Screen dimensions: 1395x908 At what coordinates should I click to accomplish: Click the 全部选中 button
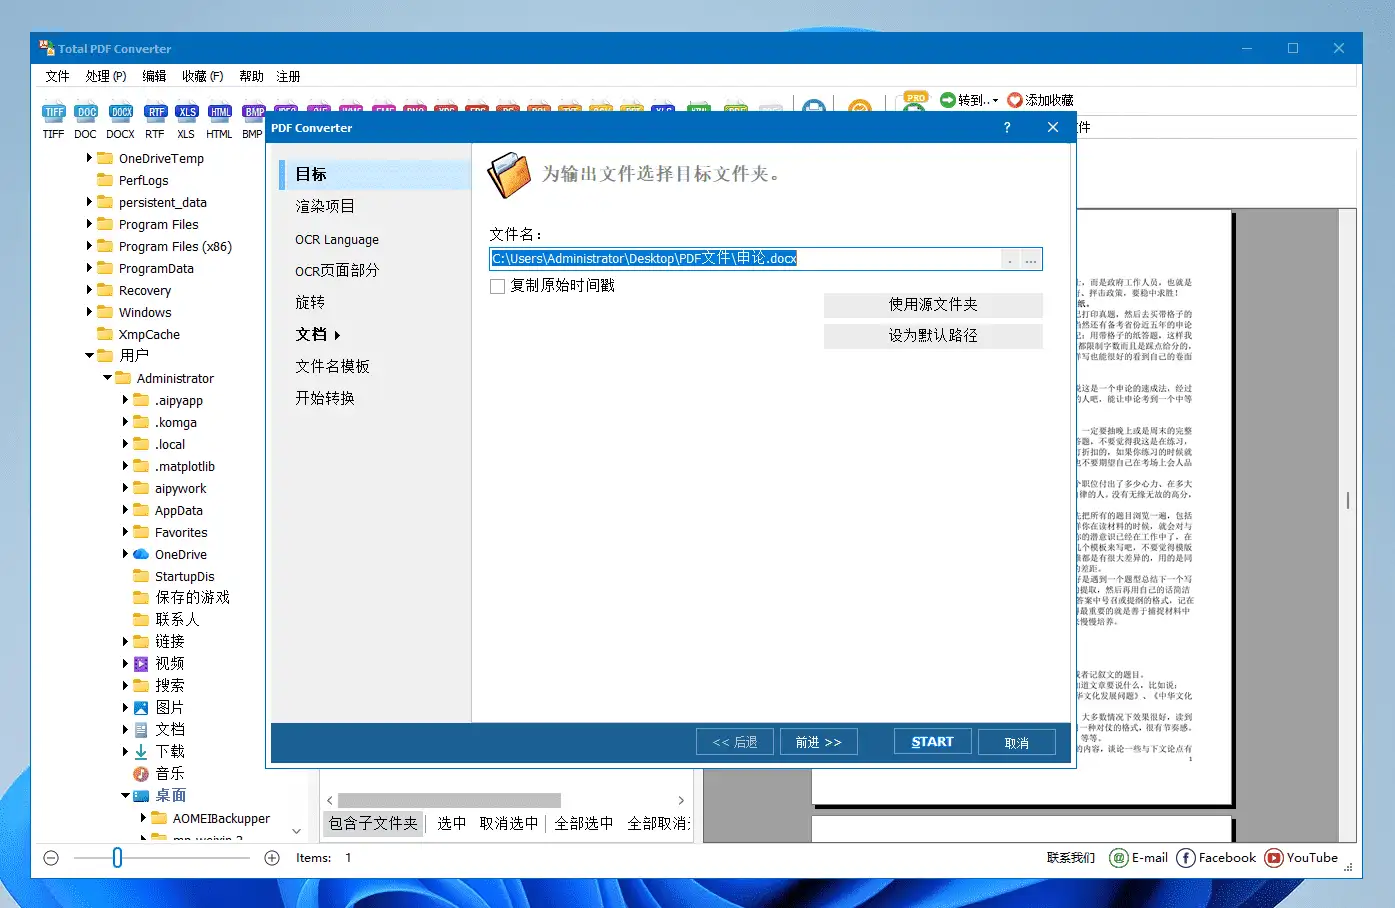584,823
